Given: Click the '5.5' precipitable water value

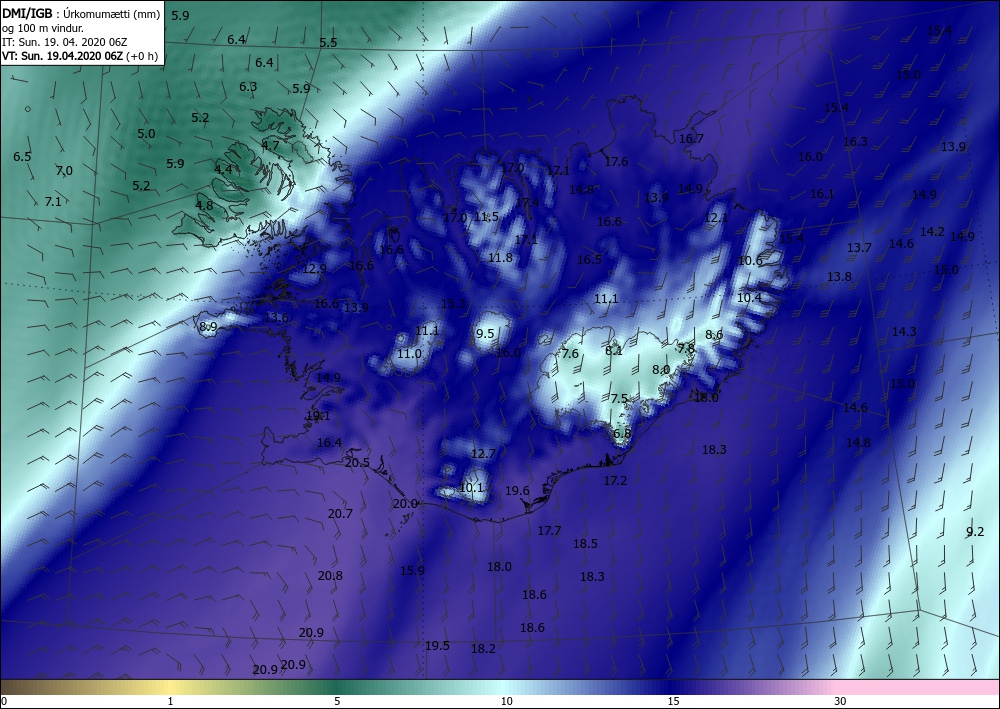Looking at the screenshot, I should (328, 43).
